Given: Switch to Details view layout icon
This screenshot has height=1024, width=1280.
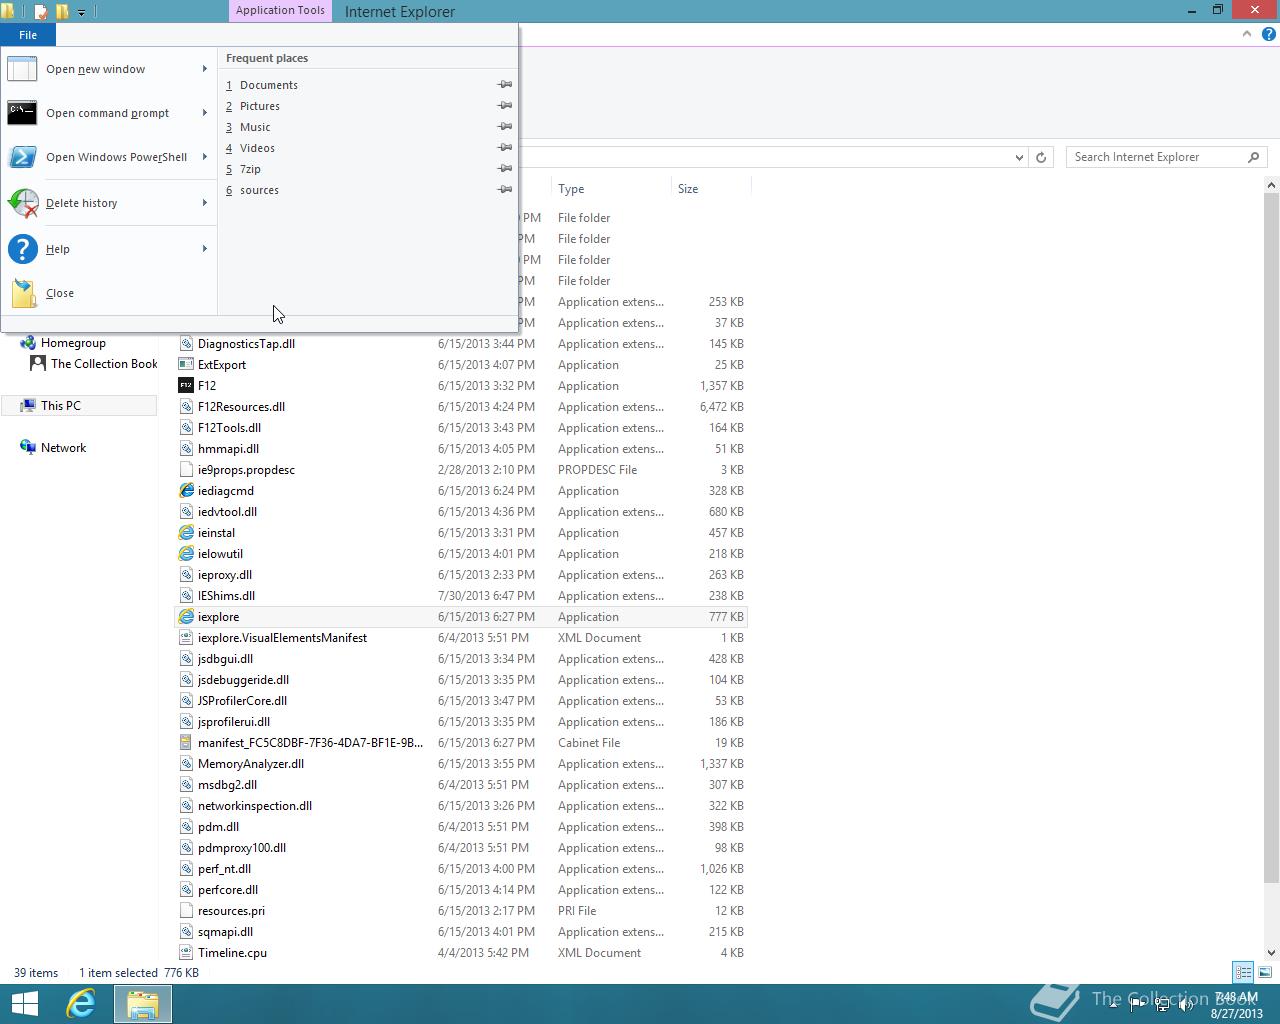Looking at the screenshot, I should click(1243, 972).
